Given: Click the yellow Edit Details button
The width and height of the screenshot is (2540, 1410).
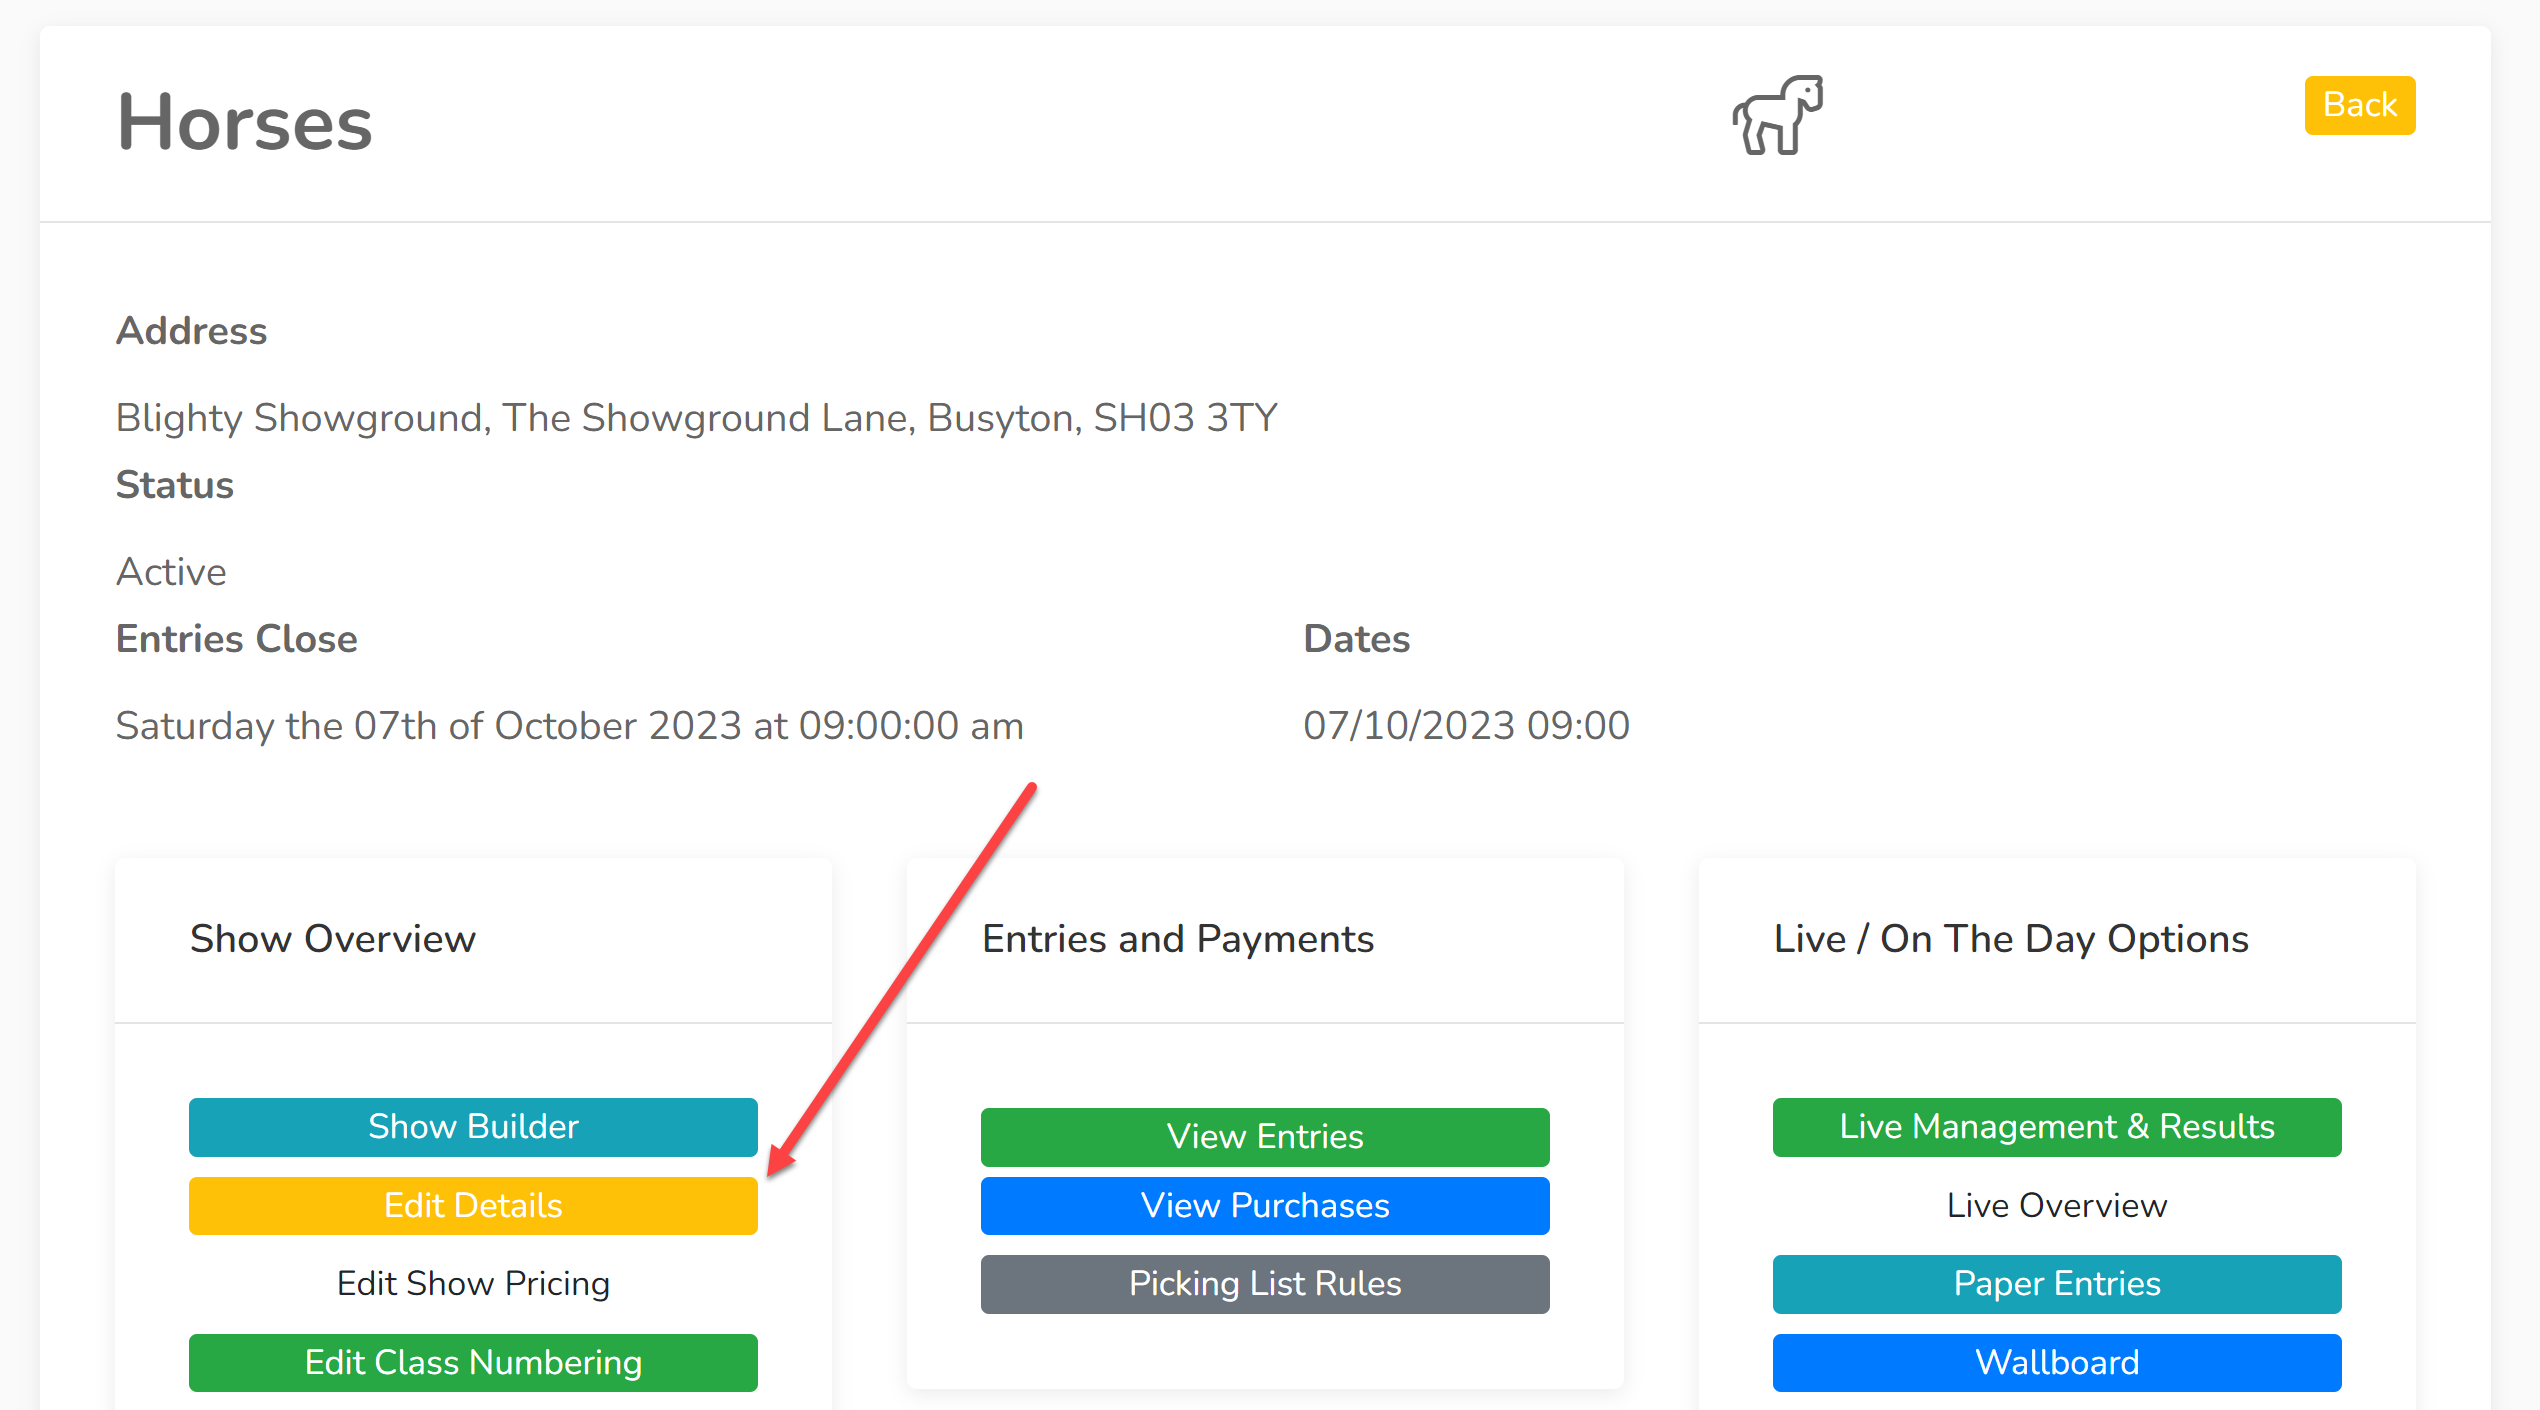Looking at the screenshot, I should click(x=473, y=1206).
